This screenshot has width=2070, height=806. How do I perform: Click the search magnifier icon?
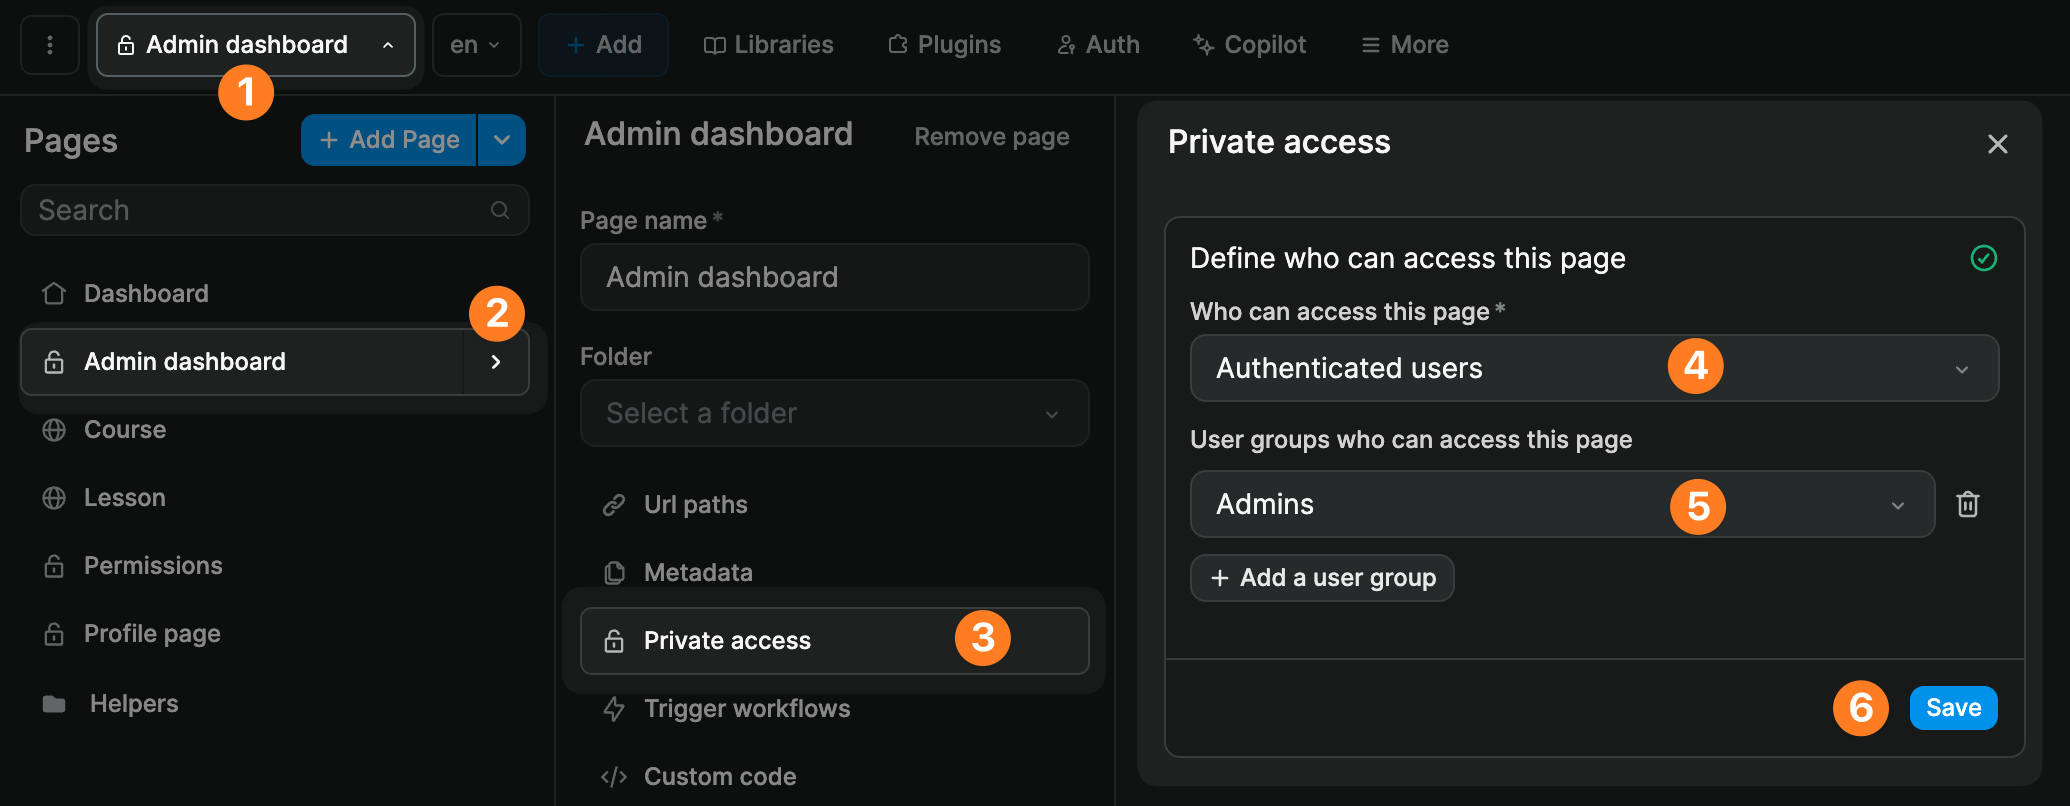click(500, 210)
